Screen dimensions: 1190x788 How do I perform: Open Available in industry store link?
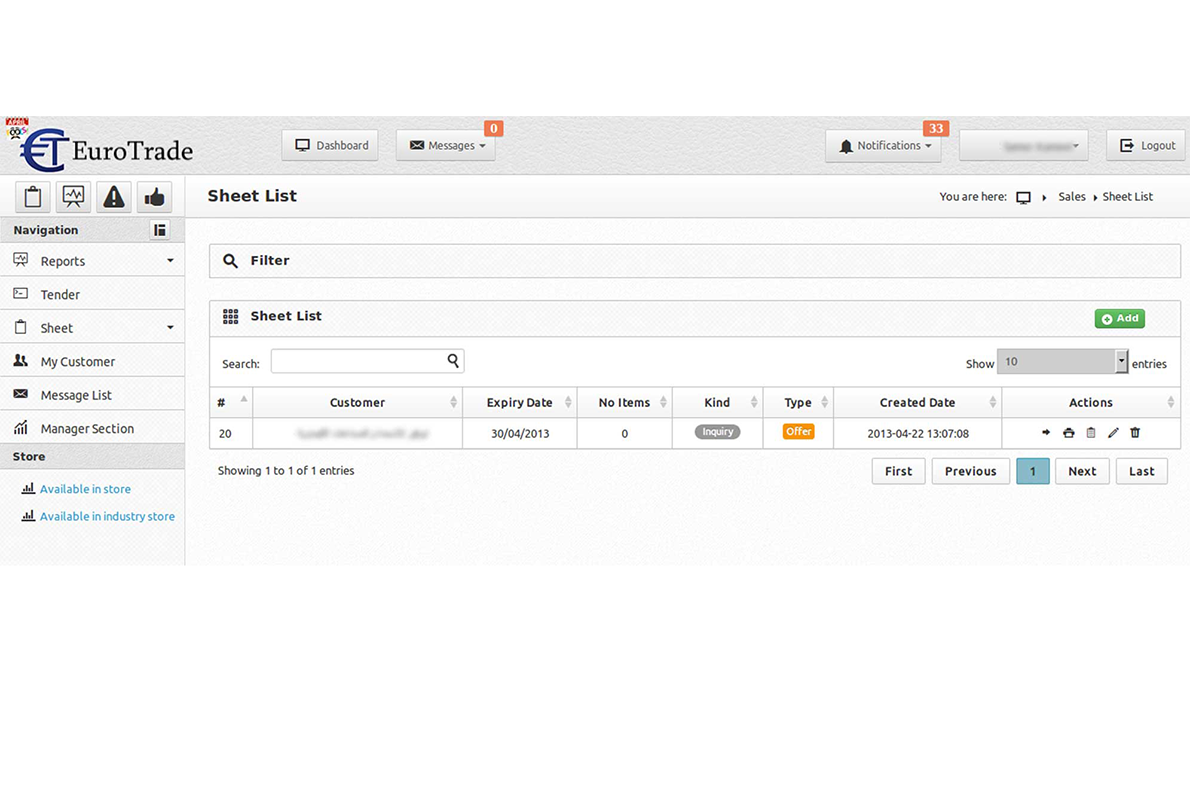(x=107, y=517)
